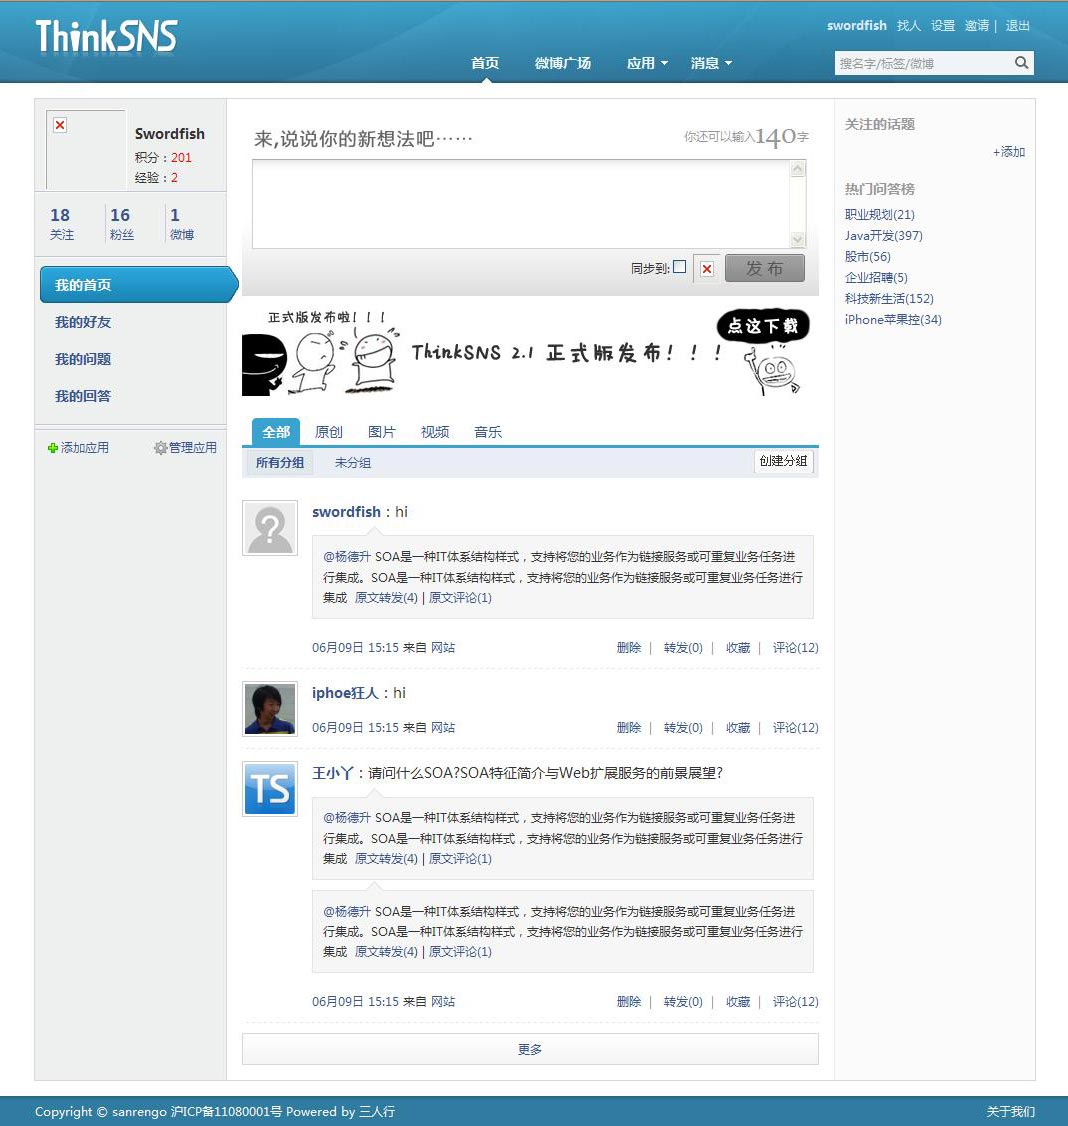1068x1126 pixels.
Task: Open the iPhone苹果控(34) topic
Action: pos(893,320)
